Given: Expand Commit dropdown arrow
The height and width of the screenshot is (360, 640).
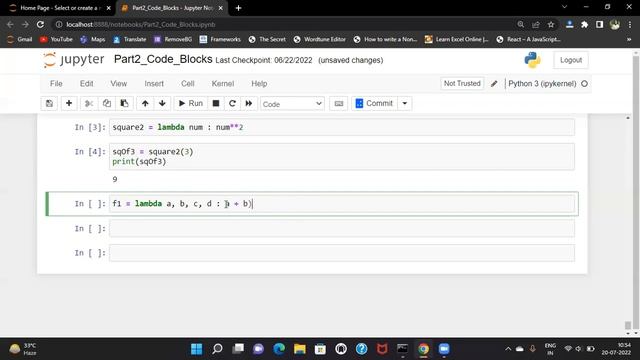Looking at the screenshot, I should (405, 104).
